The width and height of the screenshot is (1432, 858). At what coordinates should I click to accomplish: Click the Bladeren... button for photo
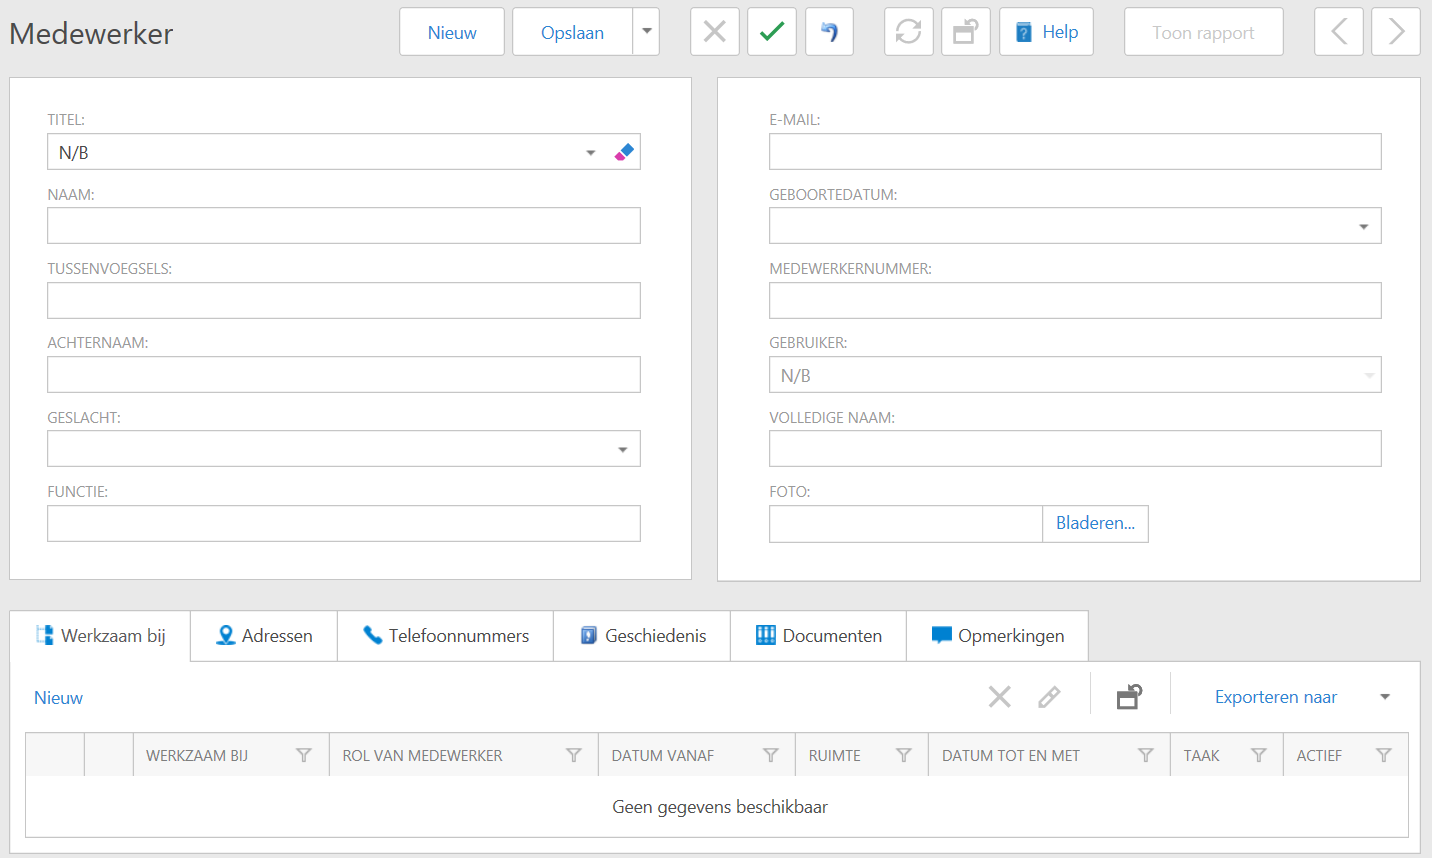click(x=1095, y=524)
